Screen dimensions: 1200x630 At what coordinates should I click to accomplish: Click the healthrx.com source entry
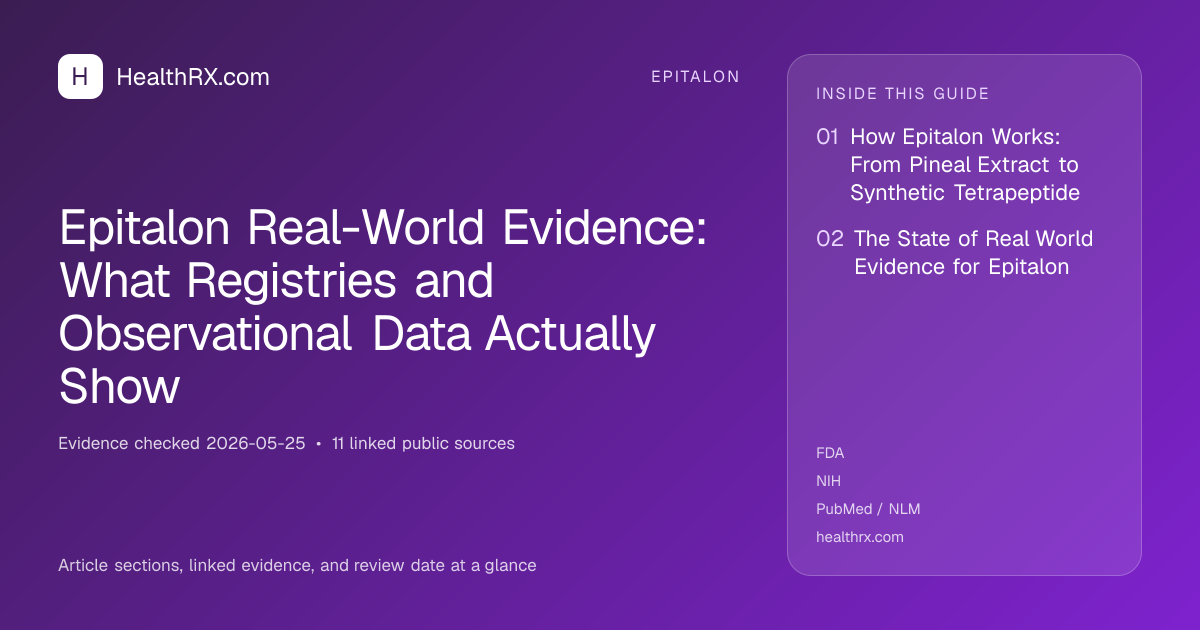860,537
